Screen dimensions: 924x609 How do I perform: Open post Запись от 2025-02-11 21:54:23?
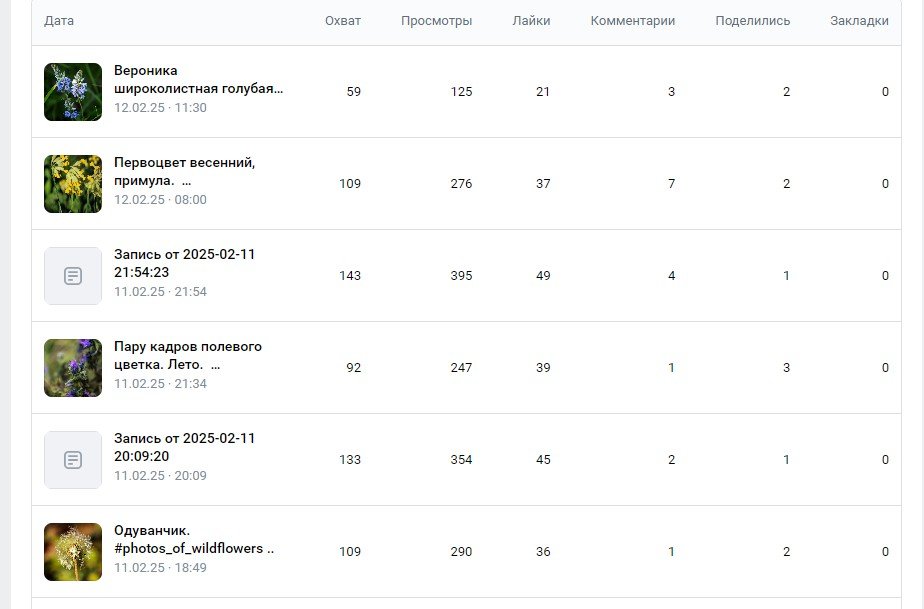tap(184, 263)
